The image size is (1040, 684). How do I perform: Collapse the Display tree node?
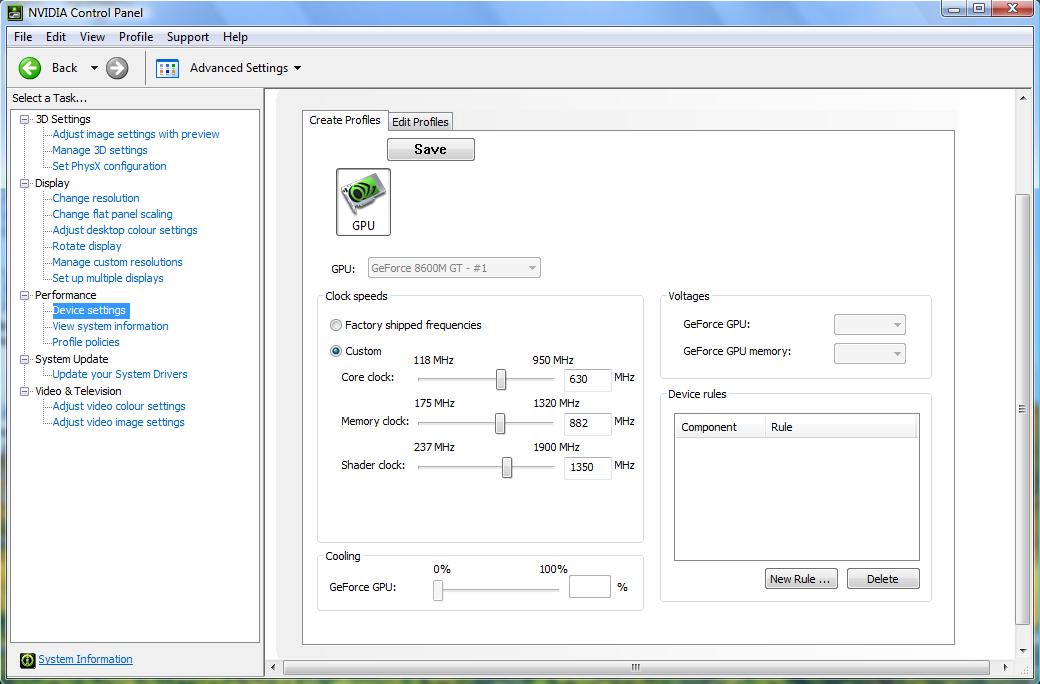pyautogui.click(x=25, y=183)
